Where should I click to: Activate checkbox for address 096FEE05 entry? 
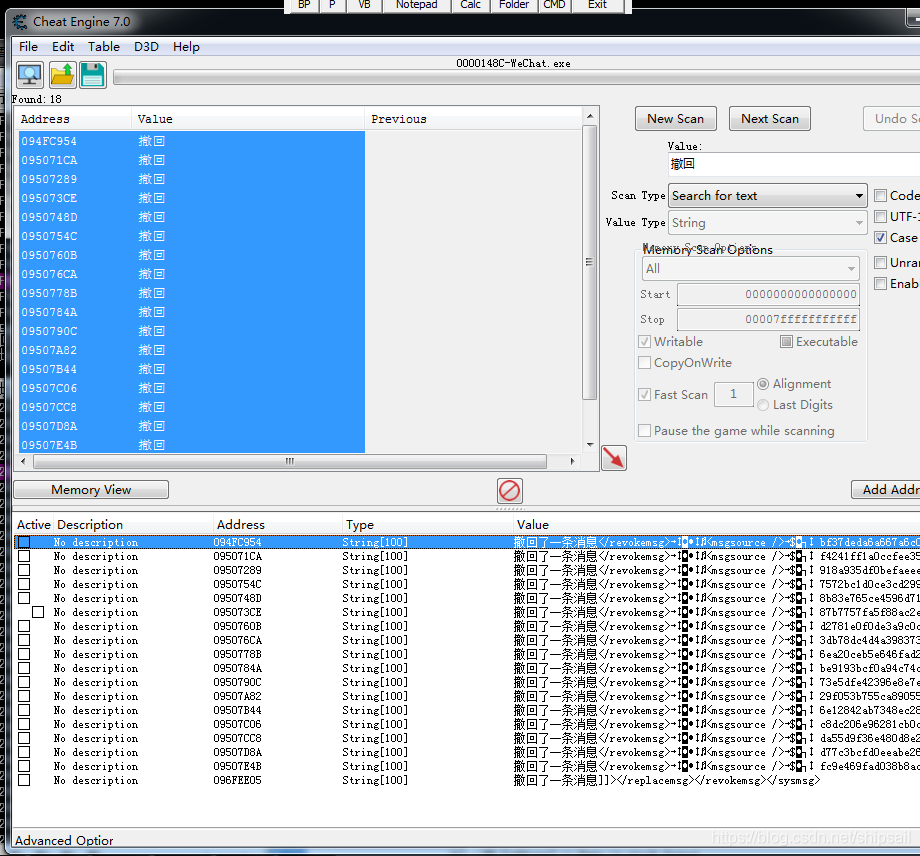coord(24,780)
